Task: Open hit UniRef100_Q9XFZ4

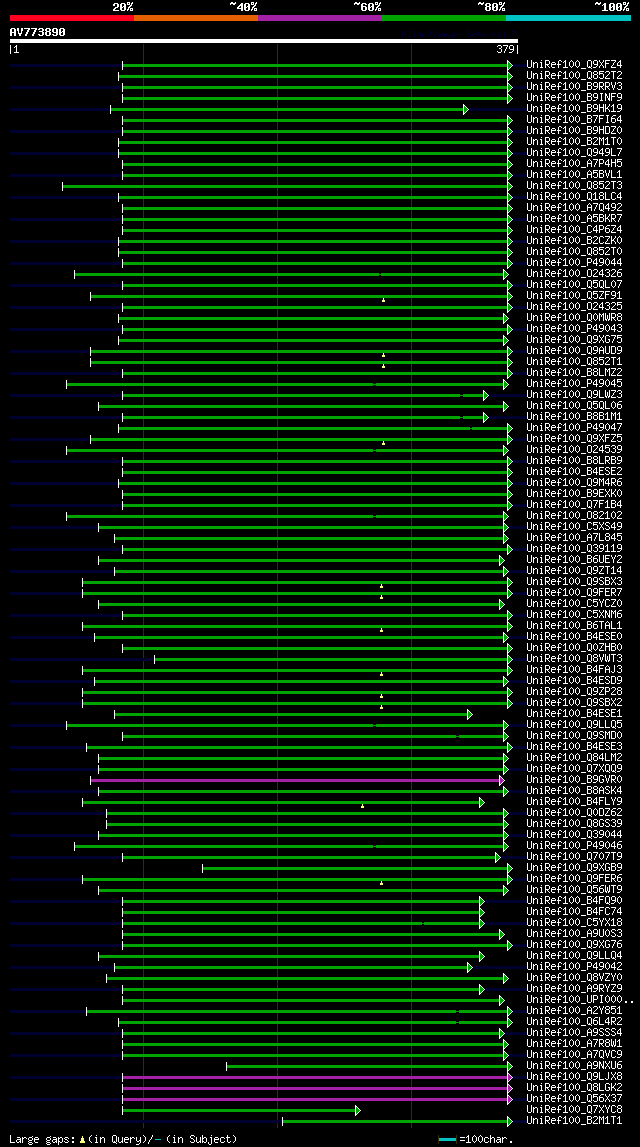Action: coord(574,65)
